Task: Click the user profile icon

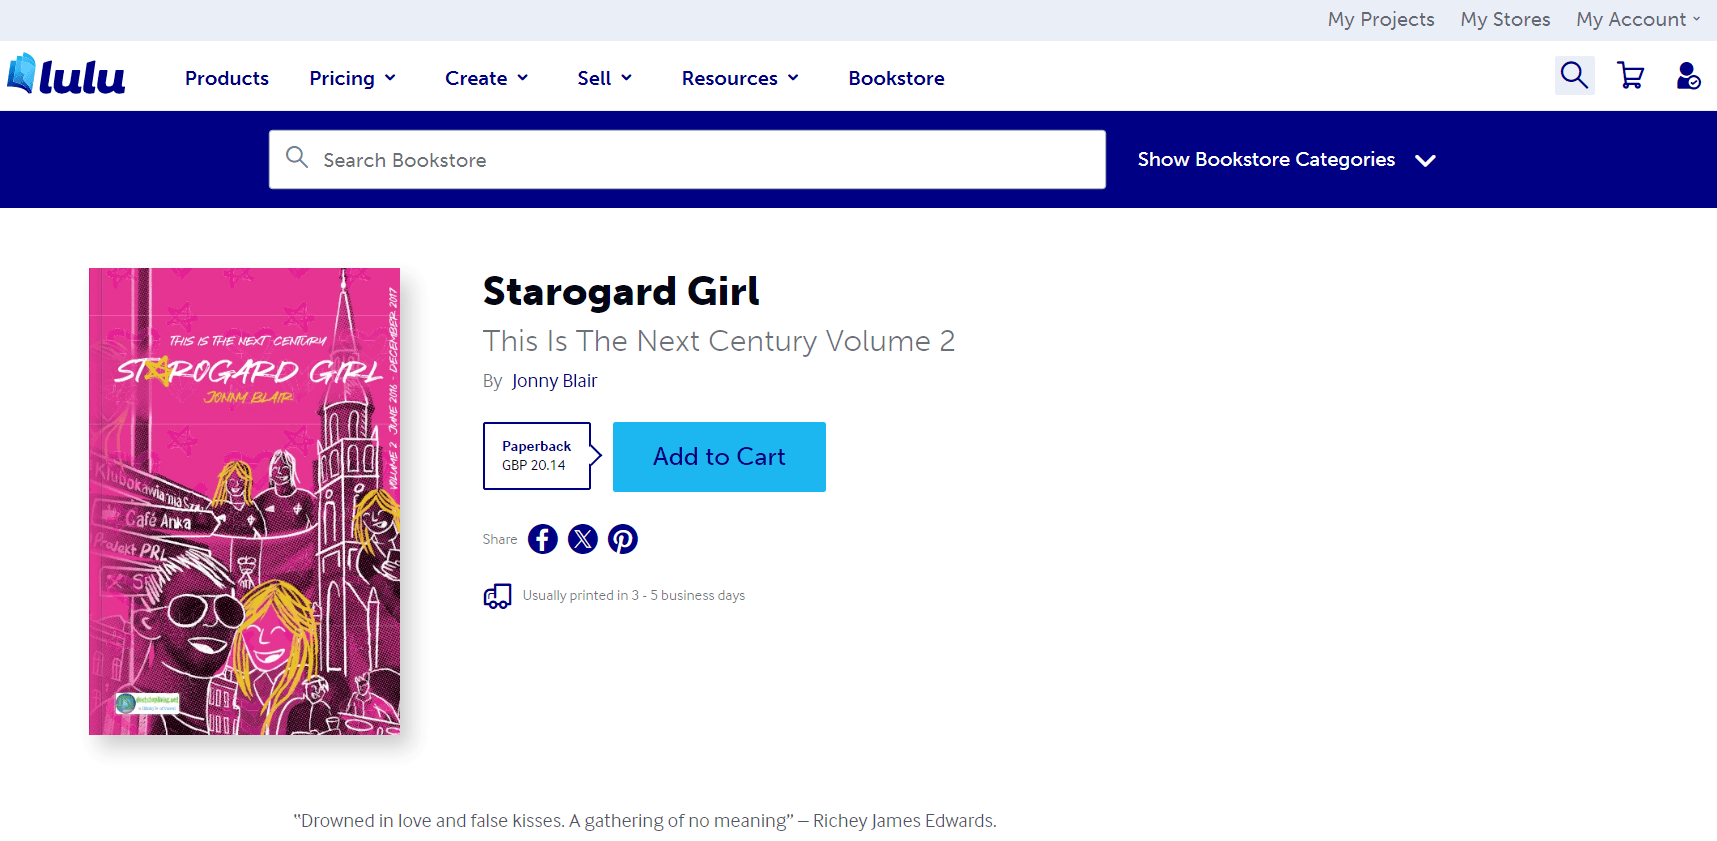Action: [1688, 76]
